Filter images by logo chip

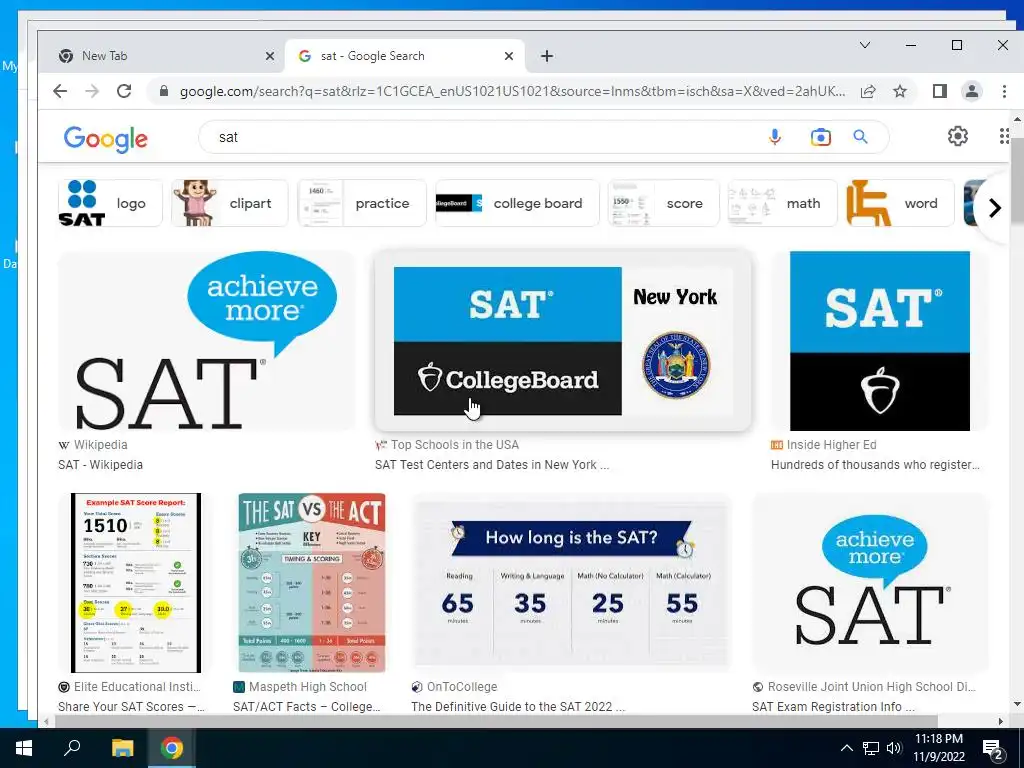pos(110,203)
